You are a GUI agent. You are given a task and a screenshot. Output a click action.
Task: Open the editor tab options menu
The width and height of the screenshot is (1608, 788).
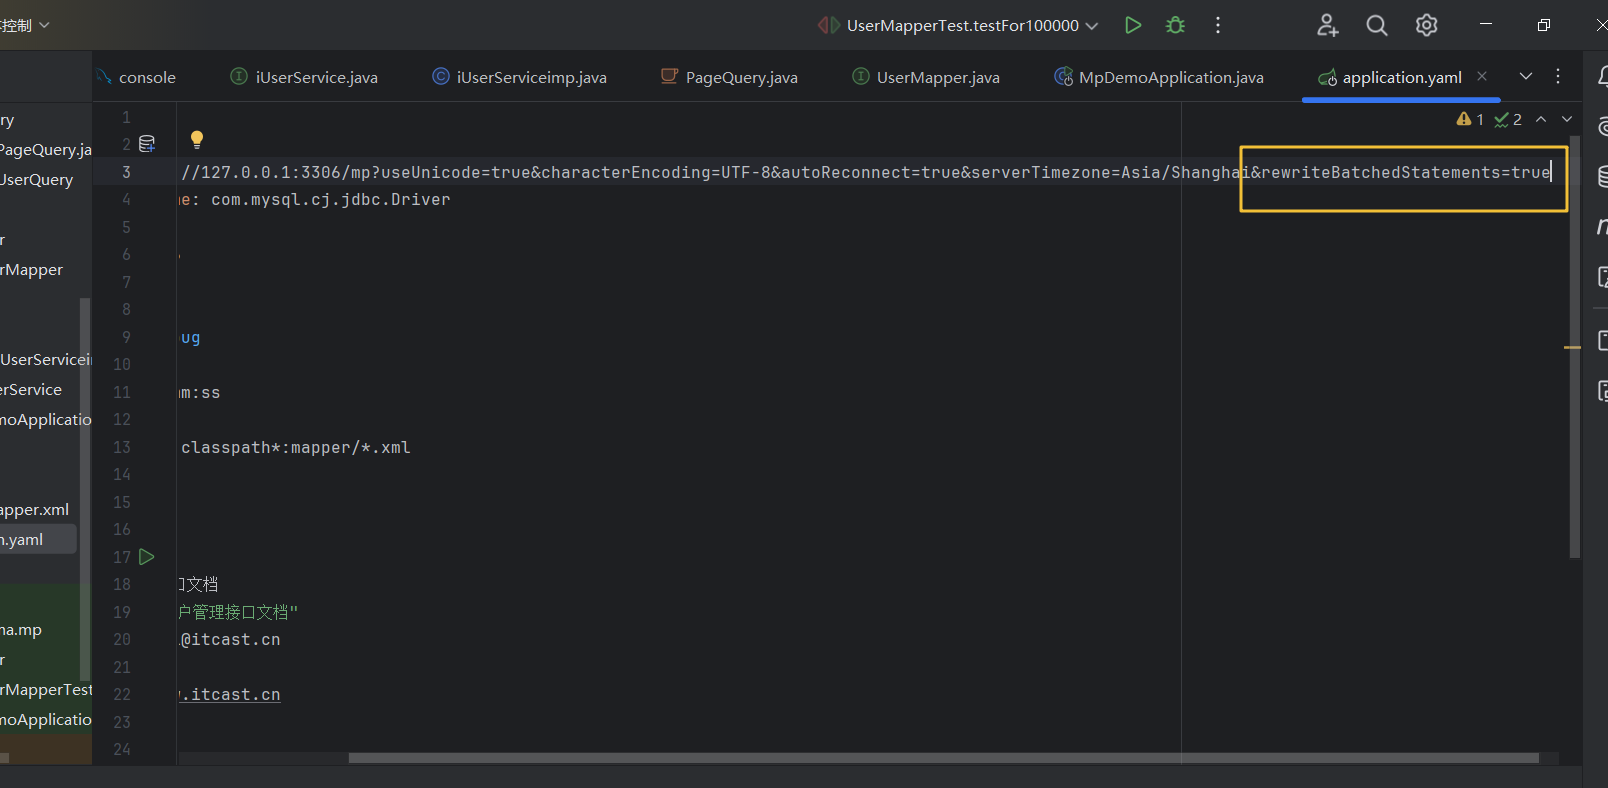coord(1558,77)
